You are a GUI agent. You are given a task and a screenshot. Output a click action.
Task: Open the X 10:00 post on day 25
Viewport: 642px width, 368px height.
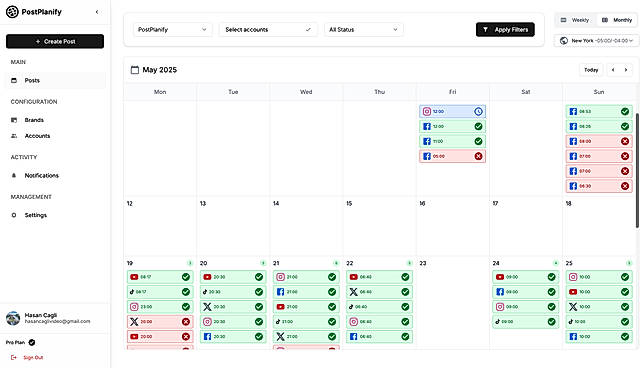[x=599, y=307]
